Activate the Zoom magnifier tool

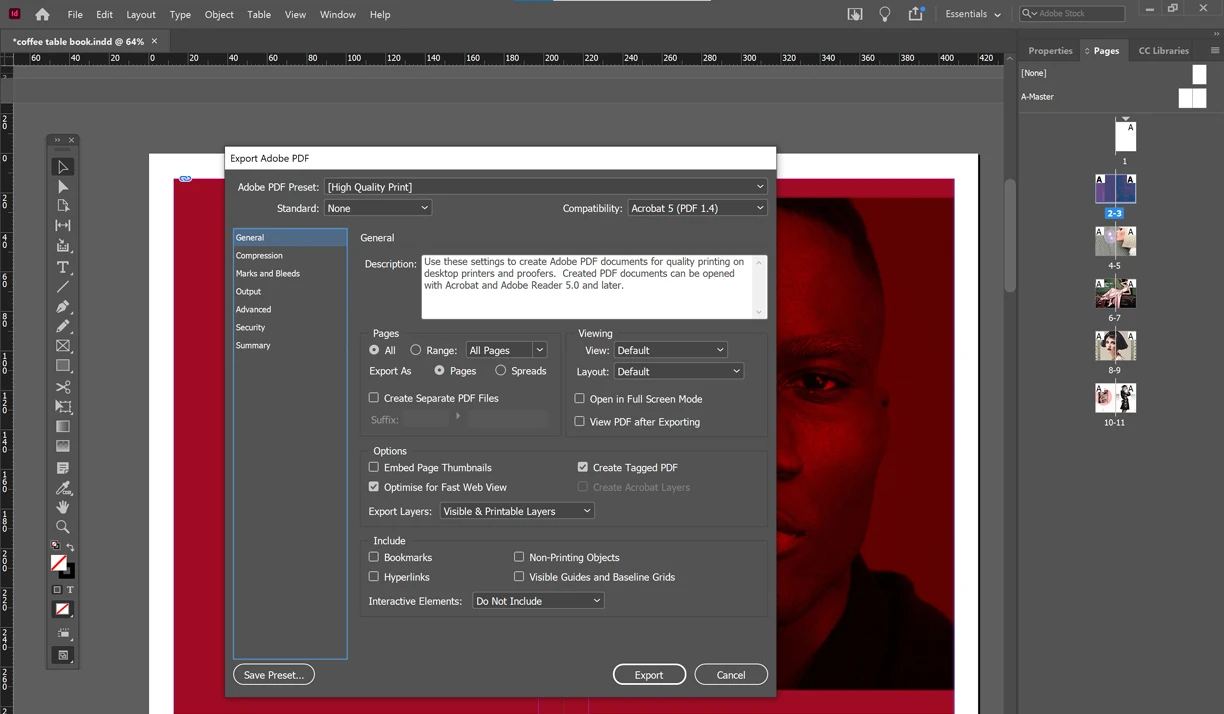63,527
